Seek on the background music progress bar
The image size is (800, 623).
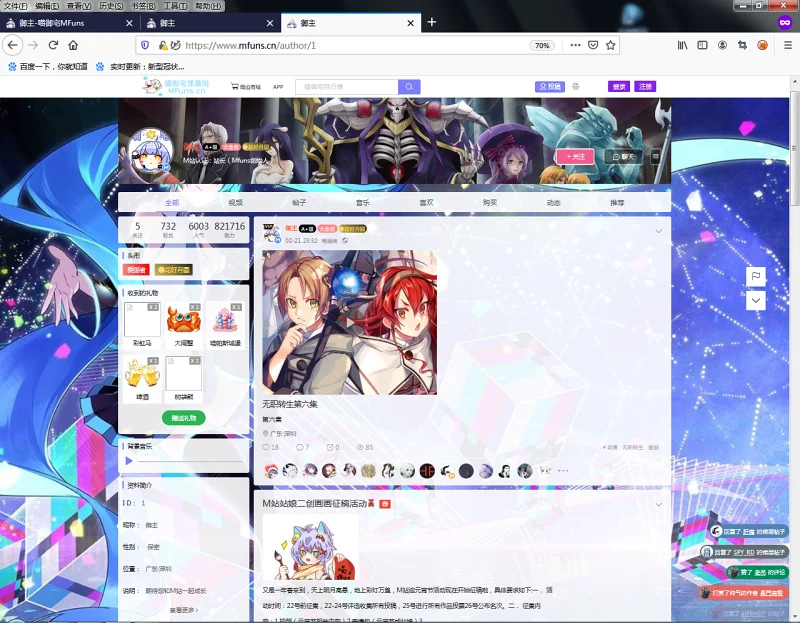point(190,461)
